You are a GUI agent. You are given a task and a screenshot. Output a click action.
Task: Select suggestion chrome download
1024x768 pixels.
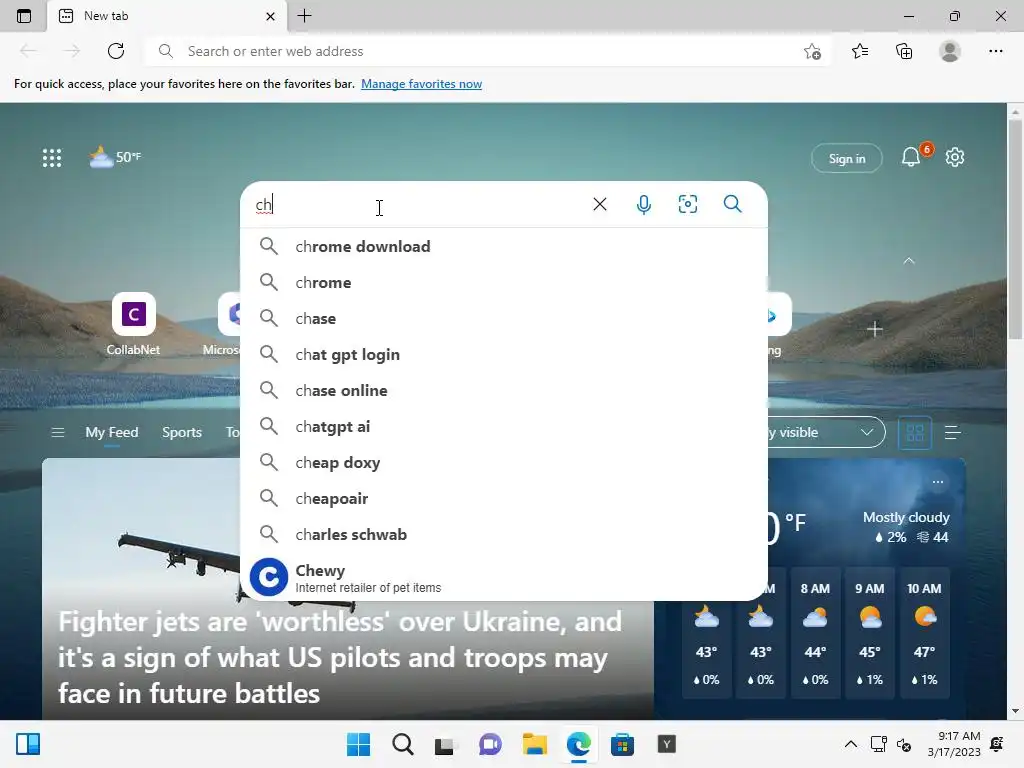tap(504, 246)
